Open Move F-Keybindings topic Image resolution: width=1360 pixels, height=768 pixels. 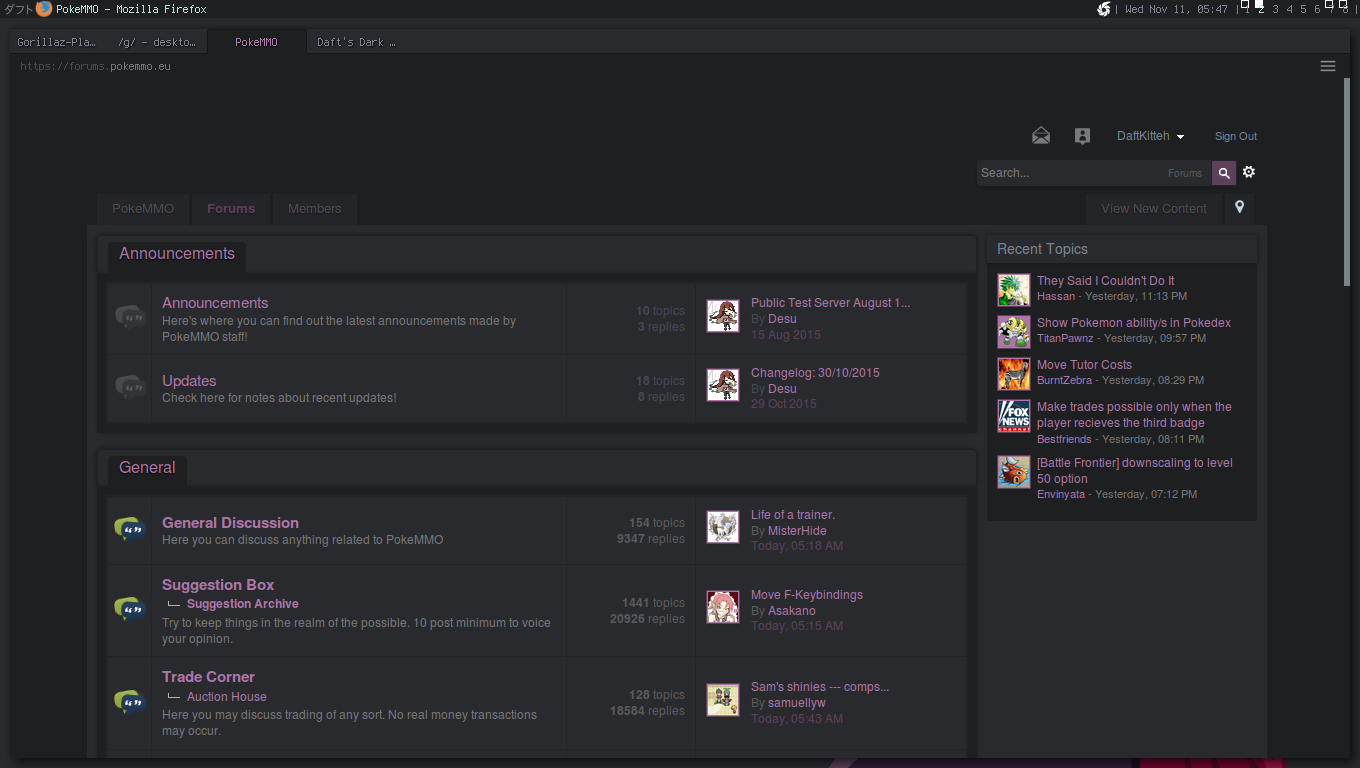pyautogui.click(x=807, y=595)
